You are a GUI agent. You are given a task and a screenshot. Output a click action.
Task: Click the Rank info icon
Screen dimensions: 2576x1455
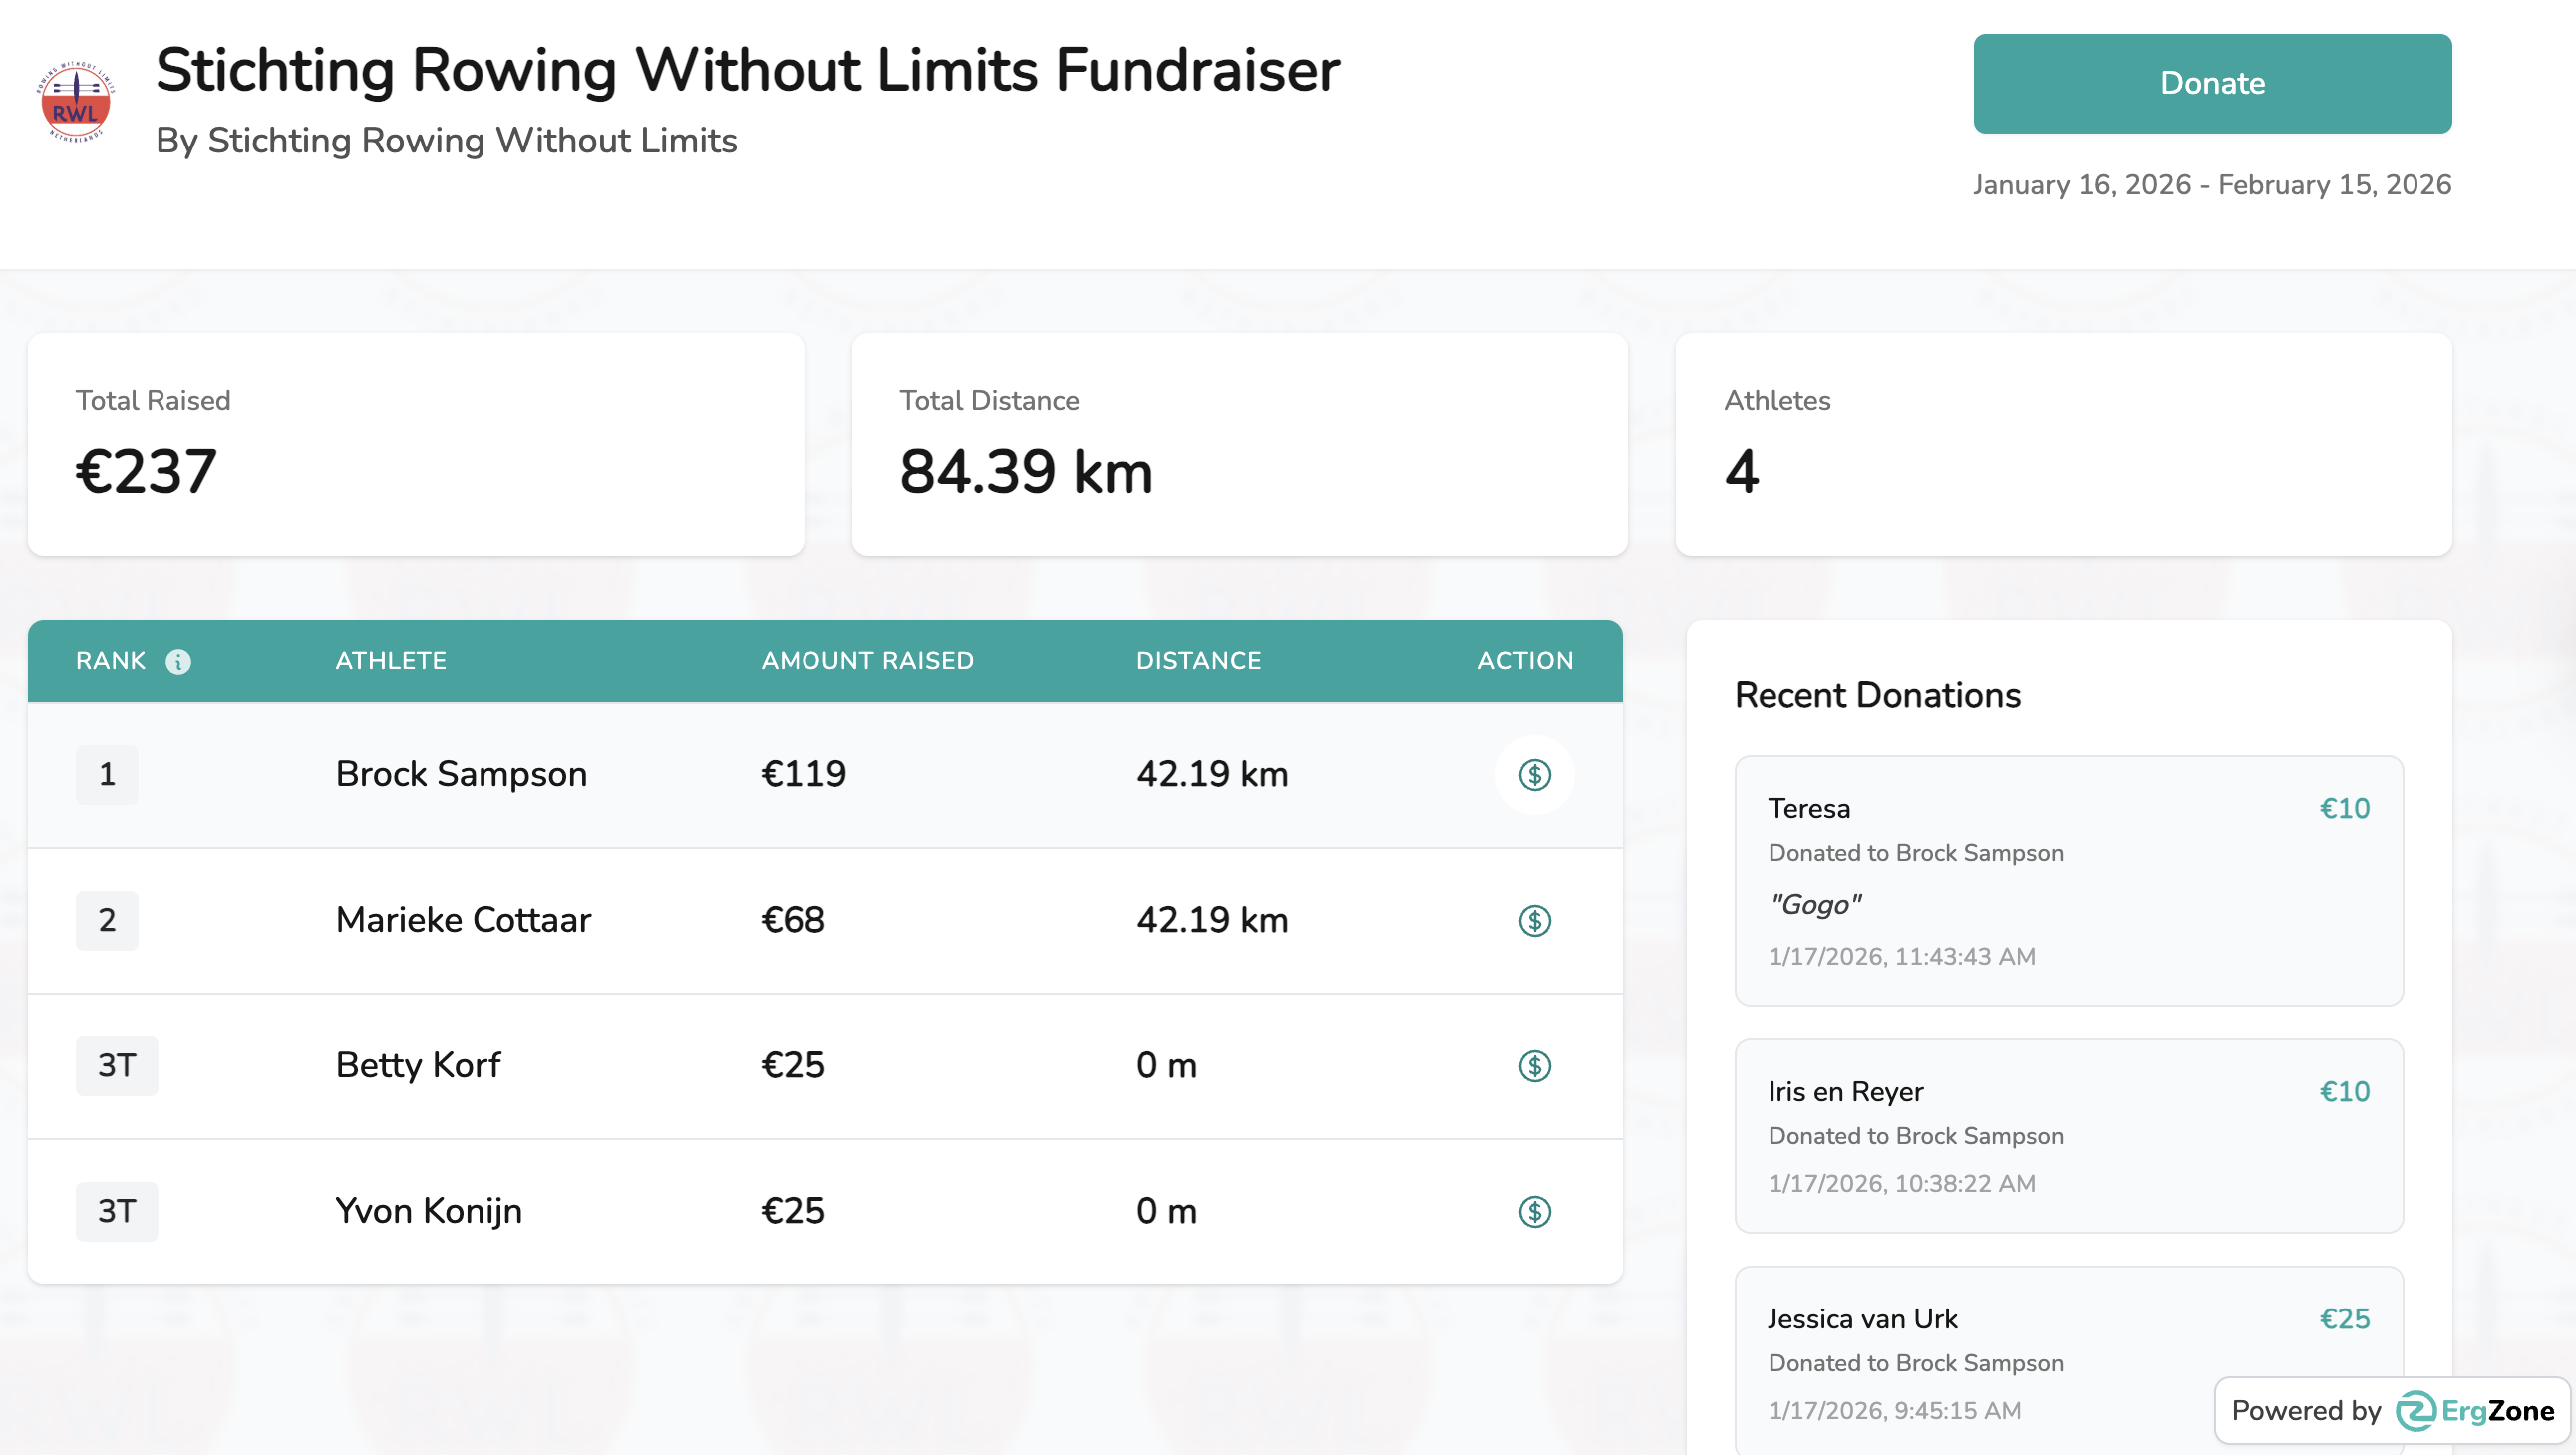[x=178, y=661]
